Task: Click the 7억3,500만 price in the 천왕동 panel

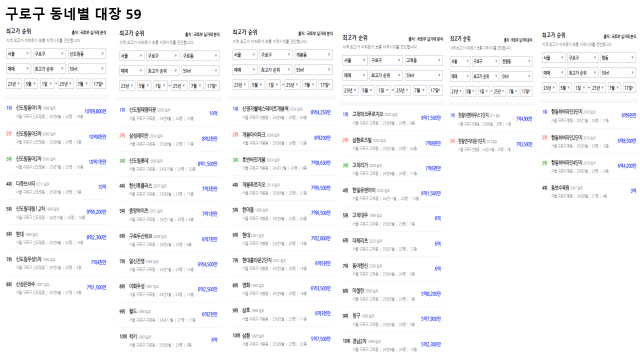Action: click(524, 144)
